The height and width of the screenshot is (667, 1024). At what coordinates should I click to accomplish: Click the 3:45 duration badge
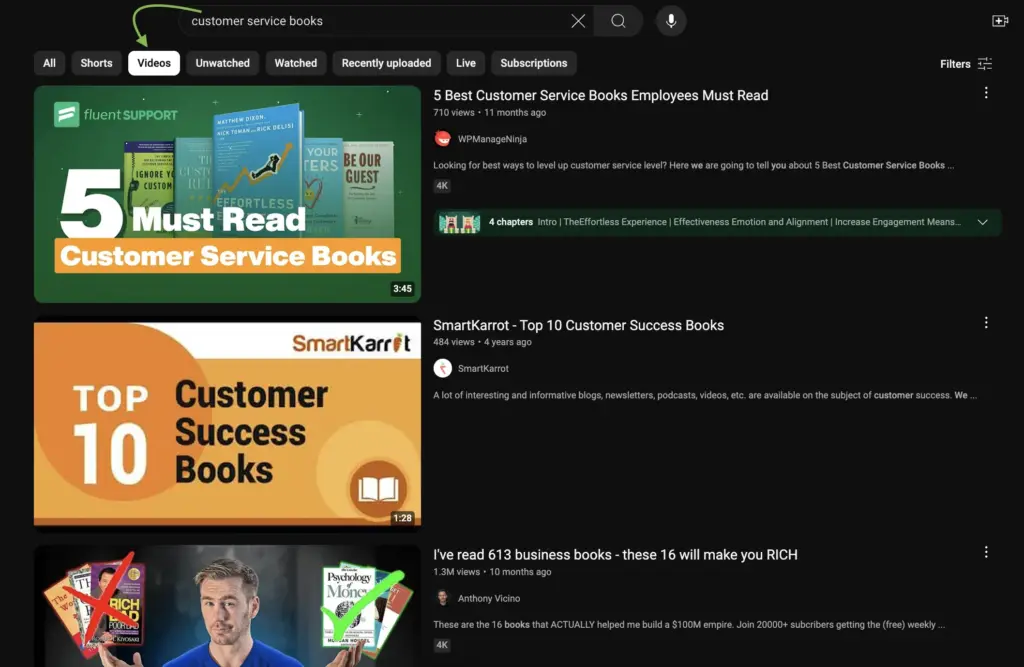[402, 289]
